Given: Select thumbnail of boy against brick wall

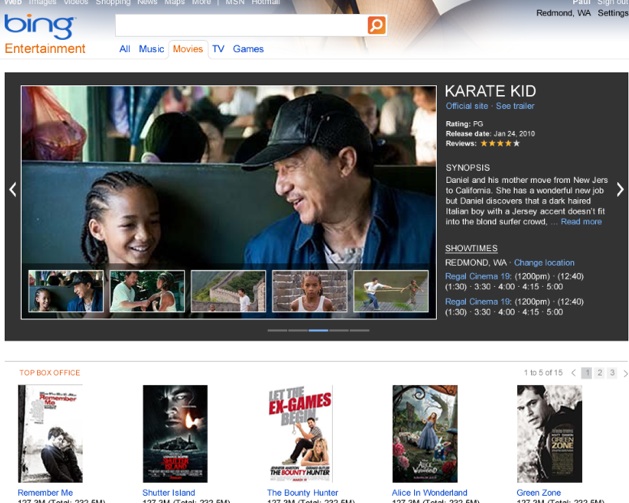Looking at the screenshot, I should (x=309, y=291).
